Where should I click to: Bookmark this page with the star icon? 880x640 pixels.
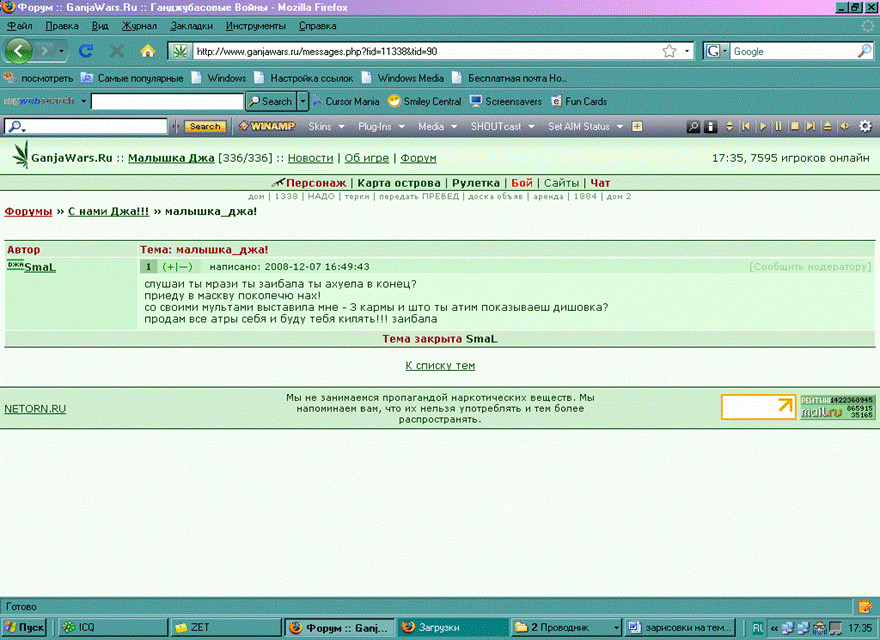pyautogui.click(x=669, y=51)
